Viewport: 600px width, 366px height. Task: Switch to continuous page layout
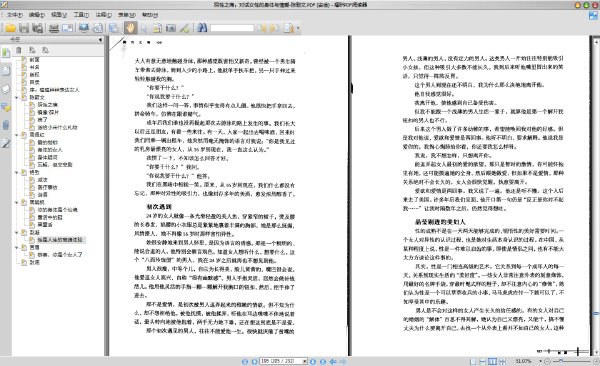[483, 361]
